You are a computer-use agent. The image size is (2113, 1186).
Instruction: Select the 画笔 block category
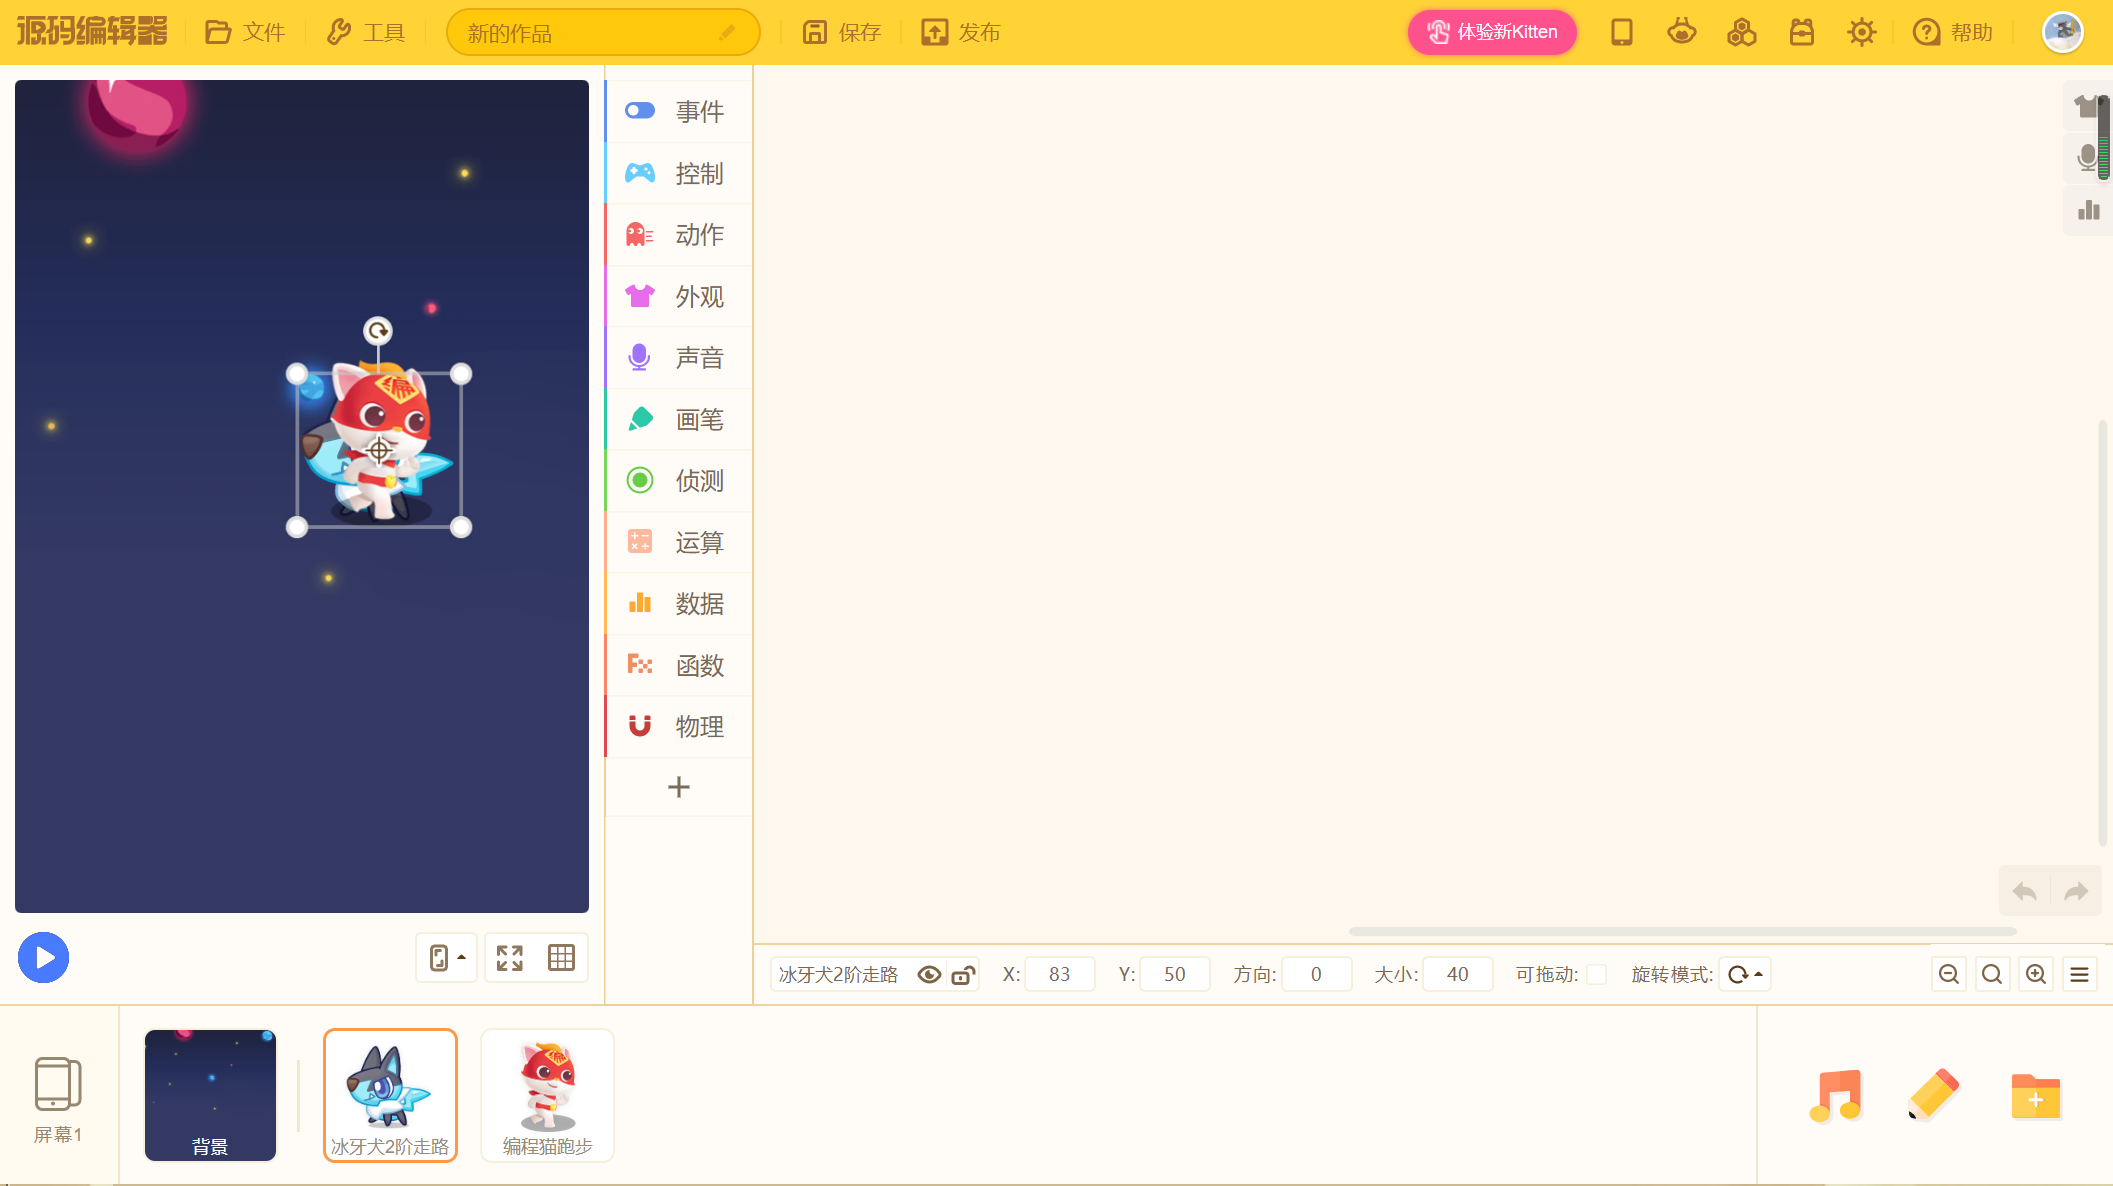(679, 419)
